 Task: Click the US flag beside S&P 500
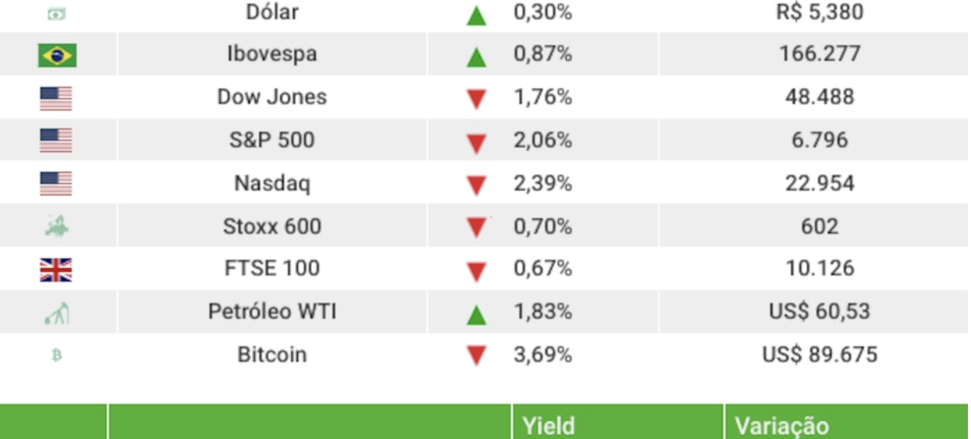tap(56, 141)
